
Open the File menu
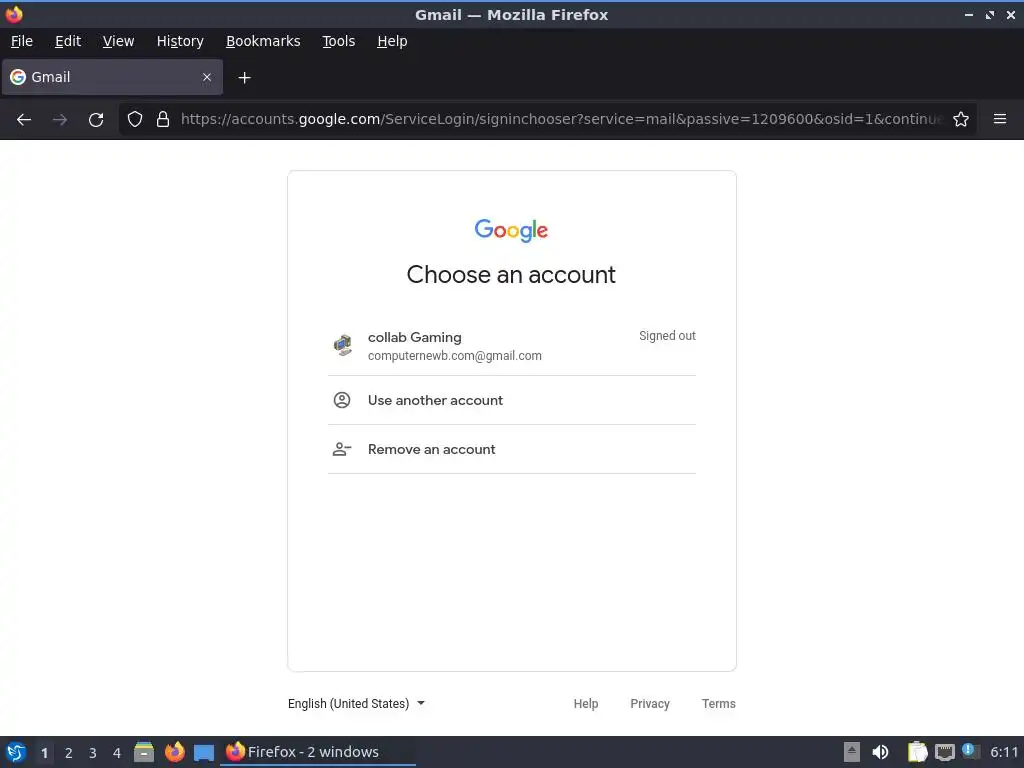click(22, 41)
